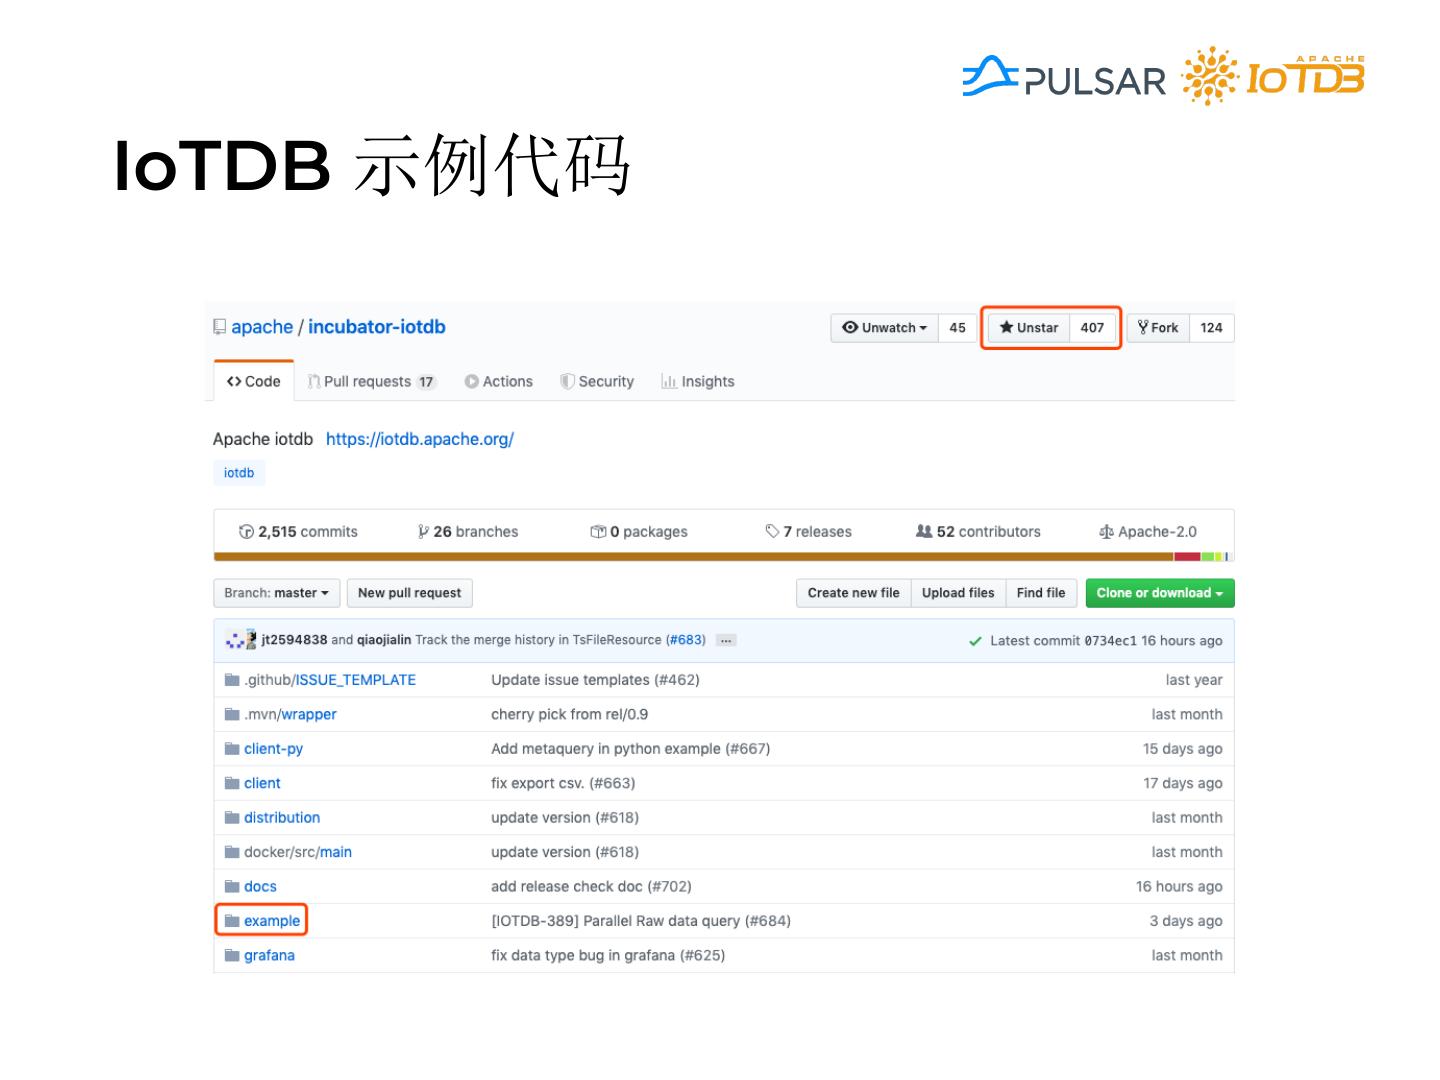Click the folder icon next to docs
The height and width of the screenshot is (1080, 1440).
[232, 887]
